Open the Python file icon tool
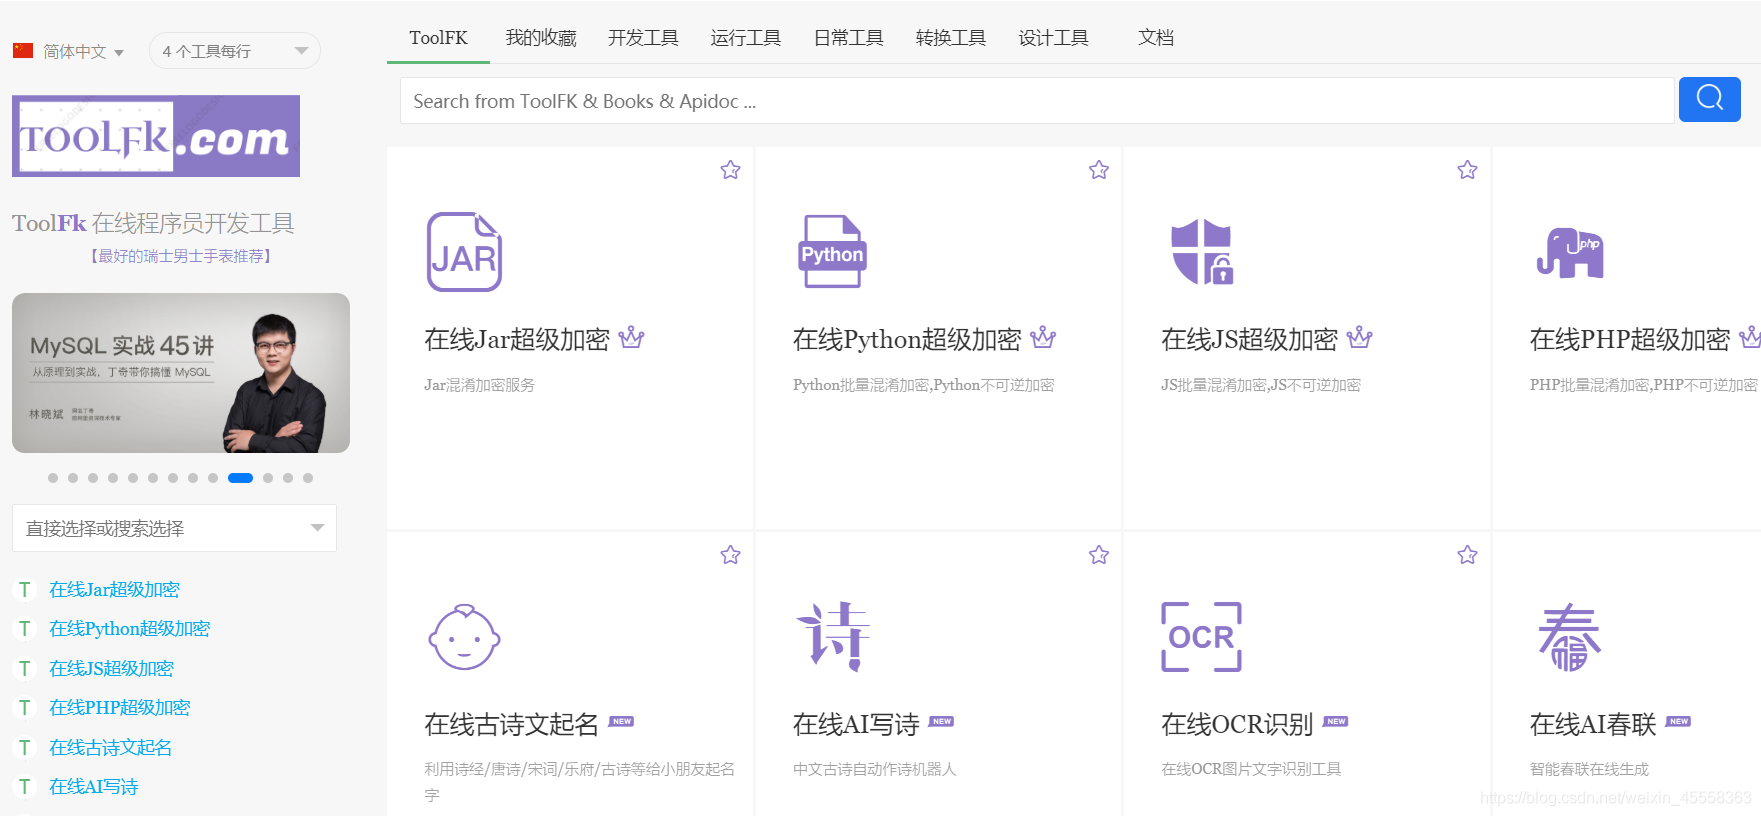Image resolution: width=1761 pixels, height=816 pixels. pos(832,252)
